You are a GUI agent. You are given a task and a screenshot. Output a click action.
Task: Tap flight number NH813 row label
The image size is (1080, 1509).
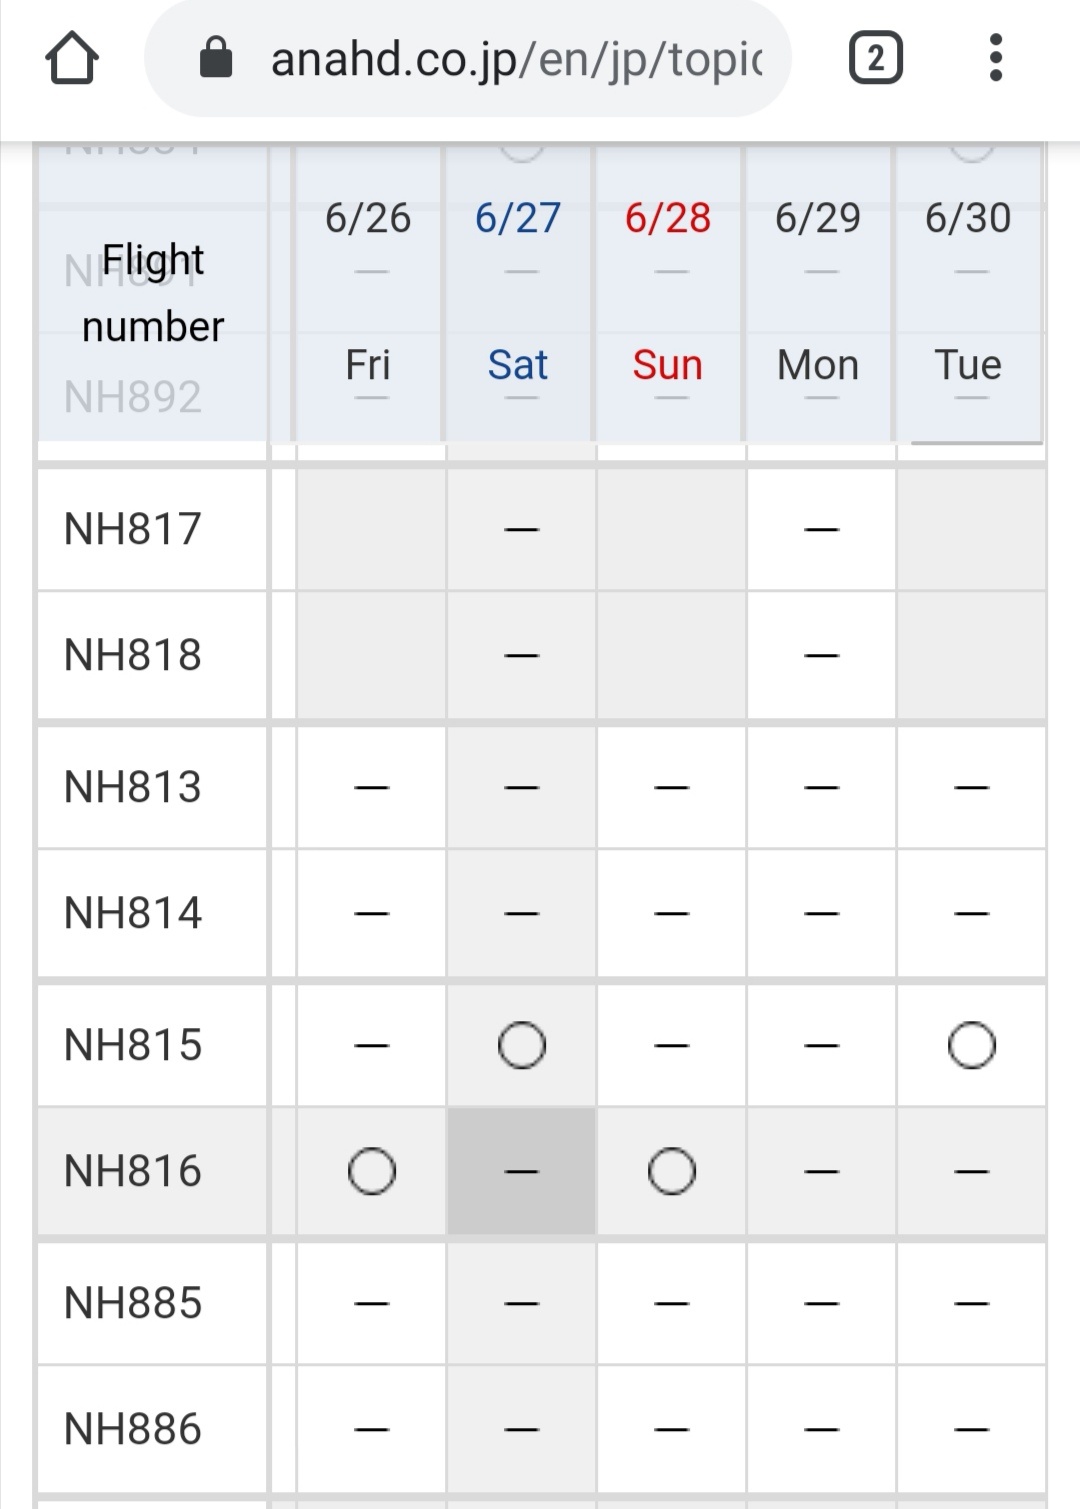(133, 787)
